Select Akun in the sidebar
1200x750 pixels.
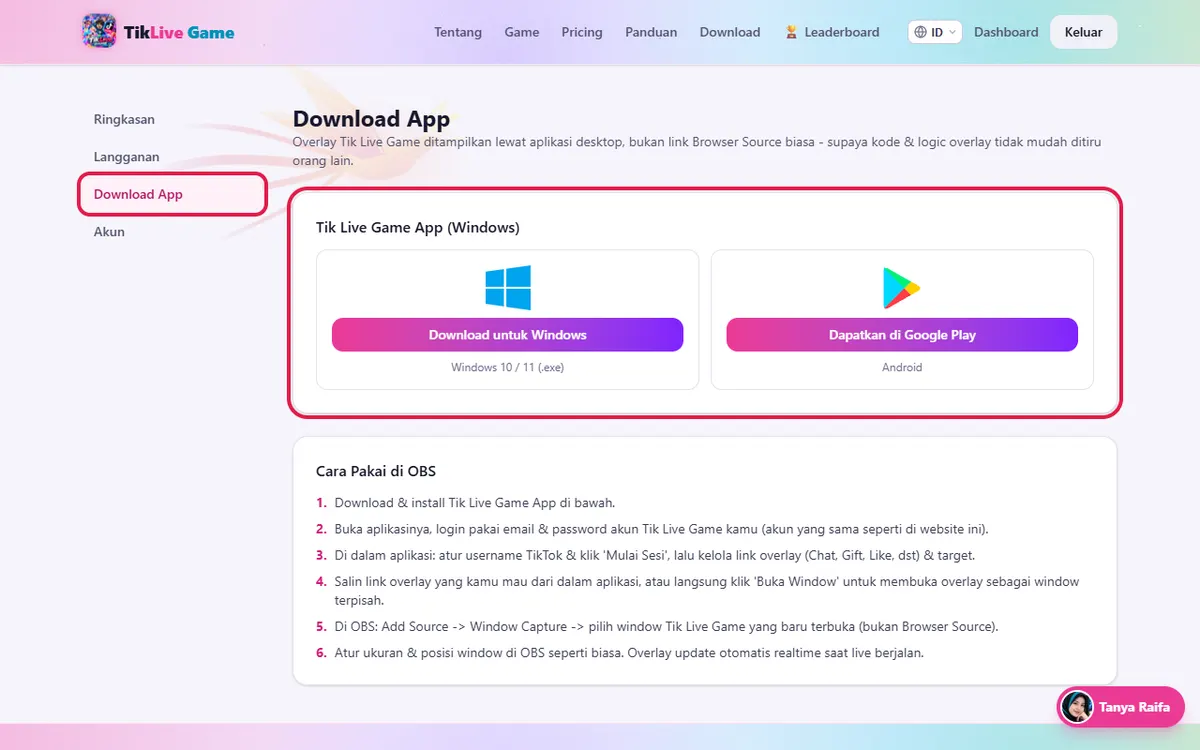point(172,231)
